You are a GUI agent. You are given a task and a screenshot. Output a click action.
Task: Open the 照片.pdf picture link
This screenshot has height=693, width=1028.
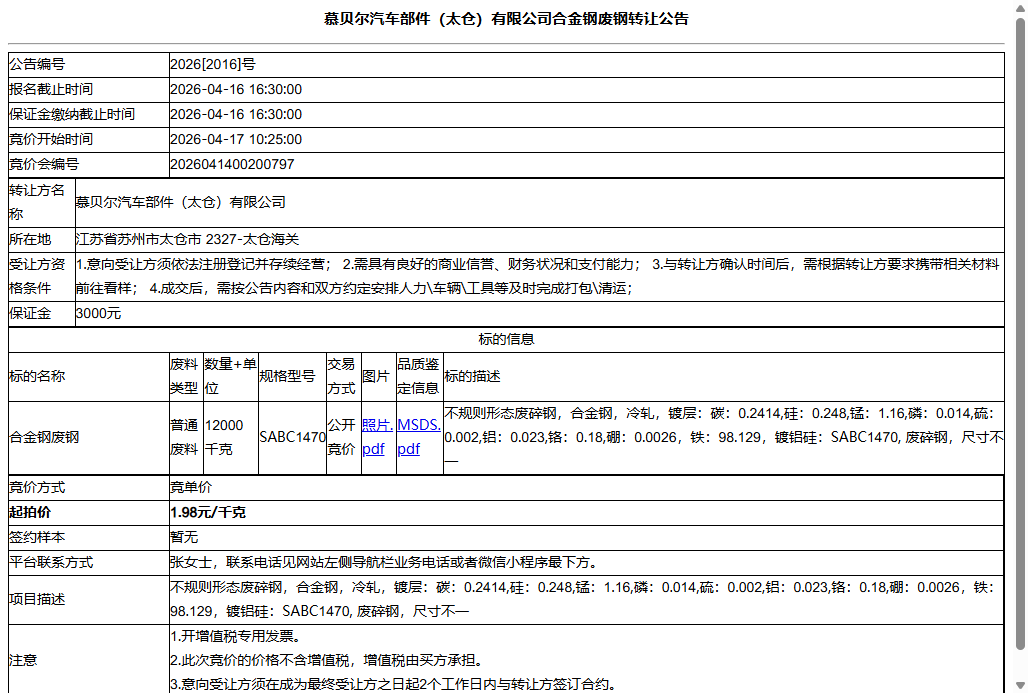click(x=377, y=437)
